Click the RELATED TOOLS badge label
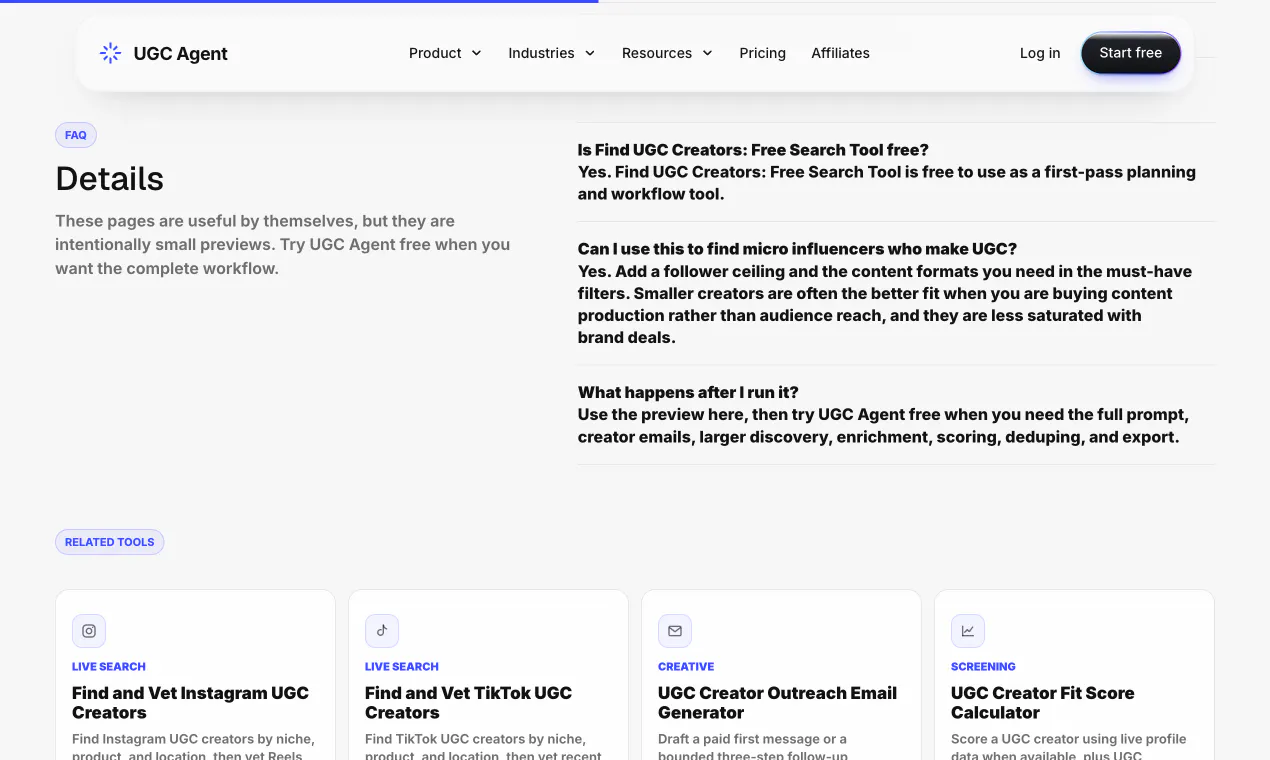Viewport: 1270px width, 760px height. 110,542
